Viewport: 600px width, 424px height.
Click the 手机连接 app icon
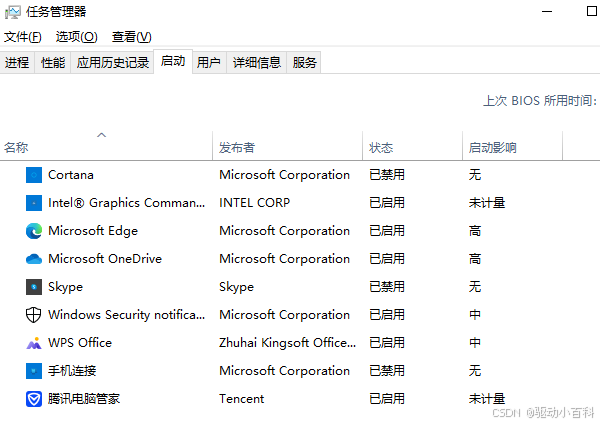34,371
